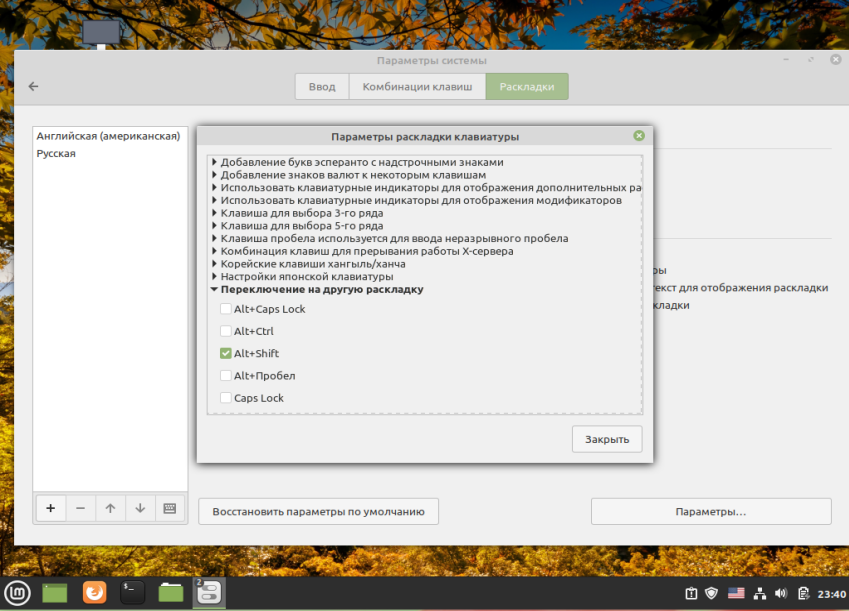Viewport: 849px width, 611px height.
Task: Expand Клавиша пробела неразрывного пробела option
Action: click(214, 238)
